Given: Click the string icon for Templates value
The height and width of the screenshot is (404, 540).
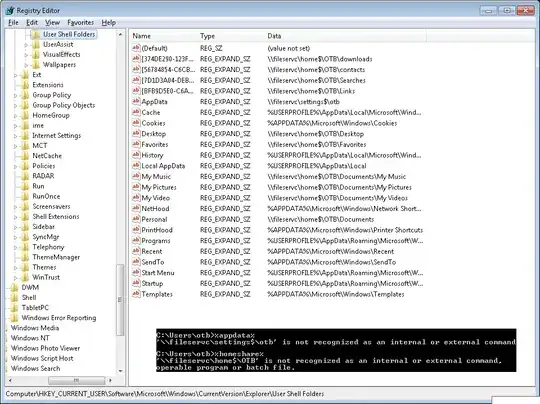Looking at the screenshot, I should click(136, 294).
